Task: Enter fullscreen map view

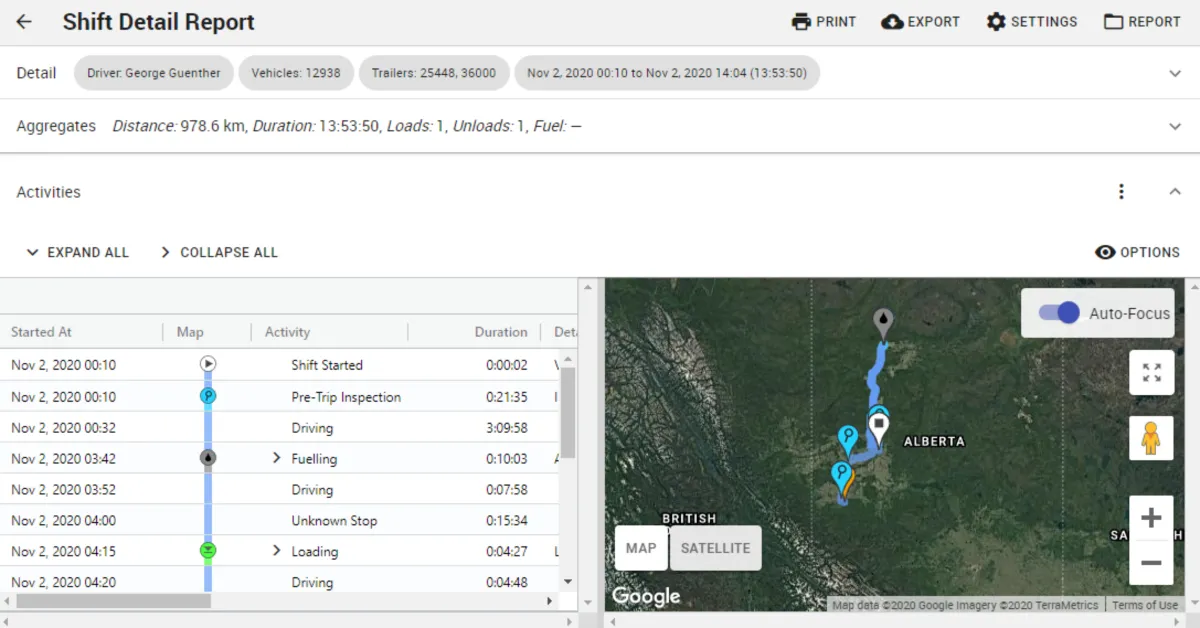Action: pyautogui.click(x=1151, y=373)
